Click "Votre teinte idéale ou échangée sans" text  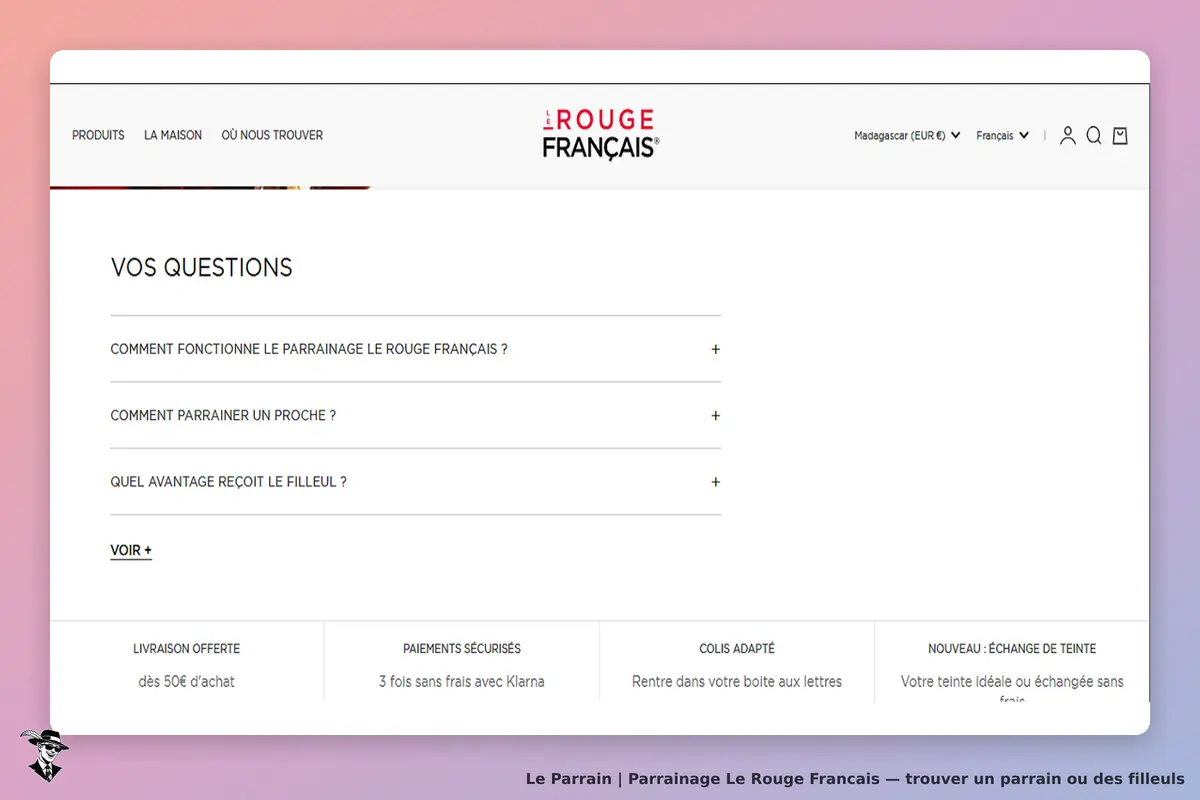[x=1012, y=682]
